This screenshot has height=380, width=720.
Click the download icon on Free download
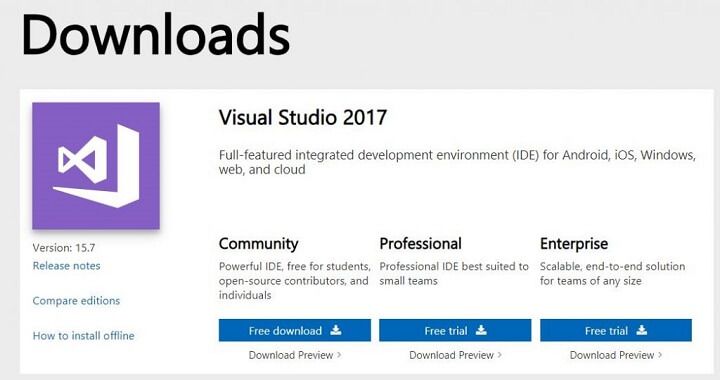click(x=336, y=330)
